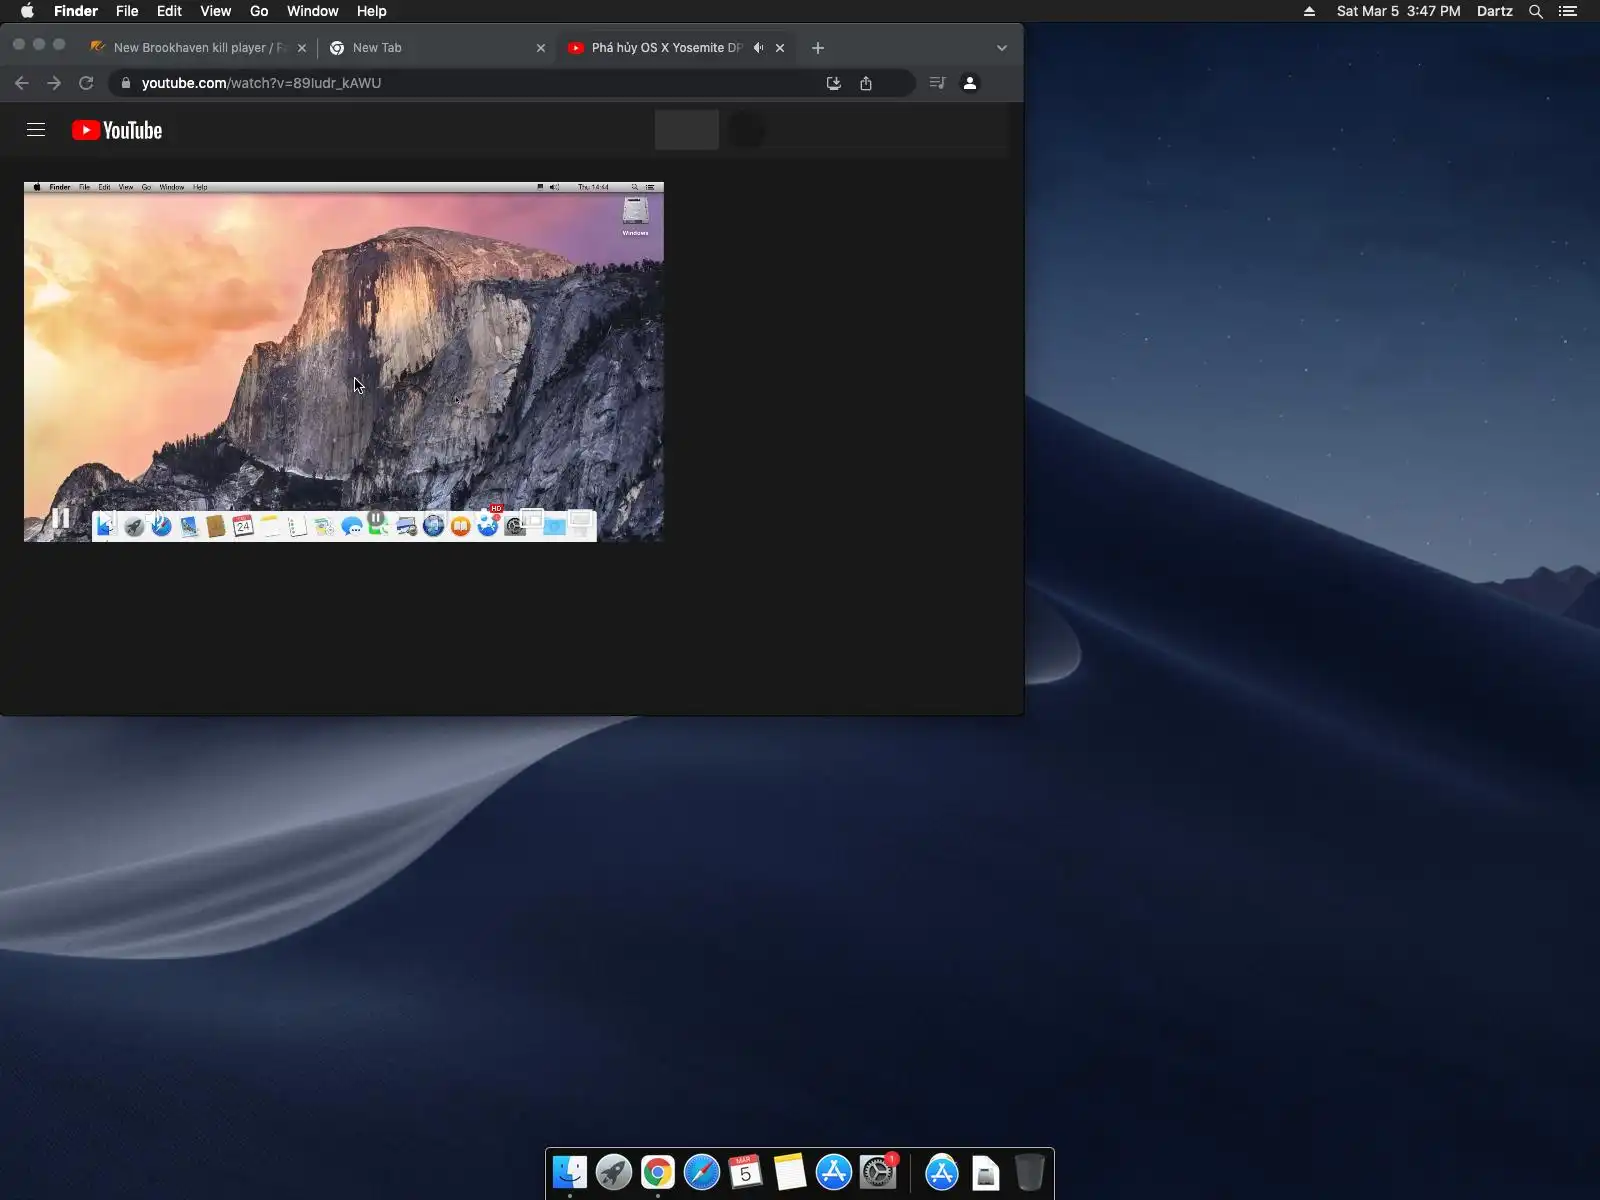This screenshot has height=1200, width=1600.
Task: Go back to the previous page
Action: (22, 83)
